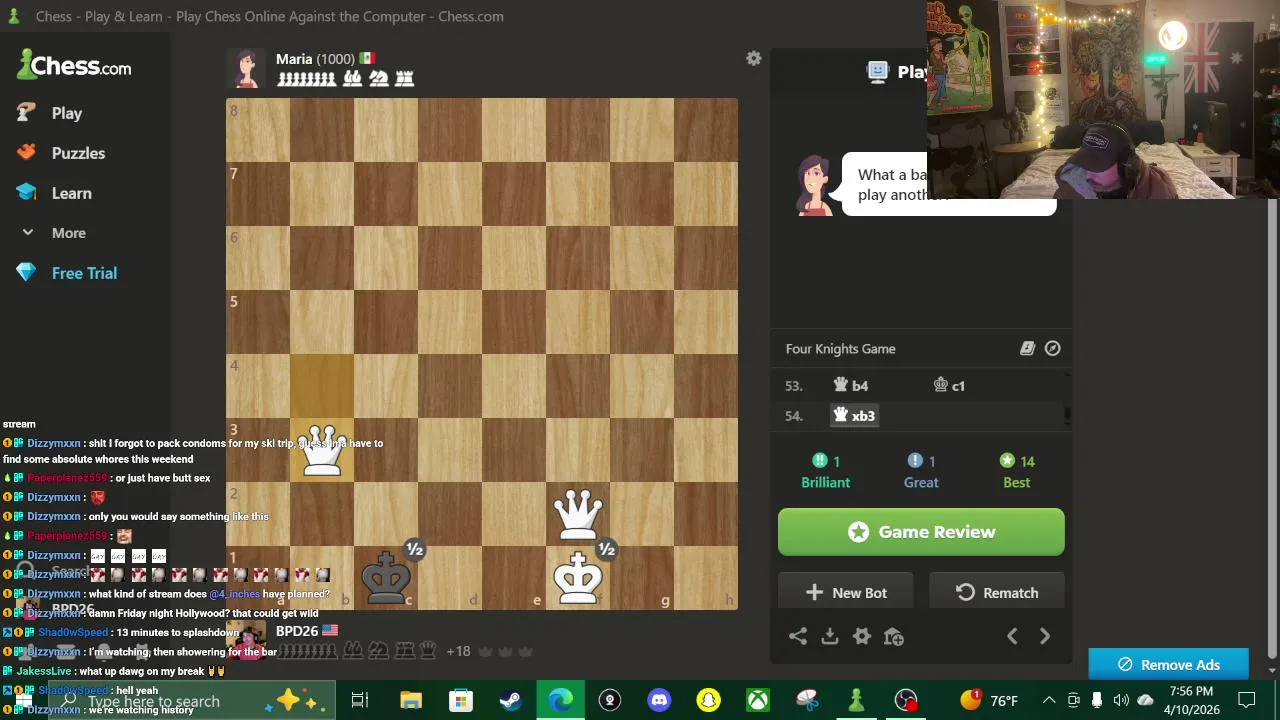
Task: Open Discord from the taskbar
Action: 659,700
